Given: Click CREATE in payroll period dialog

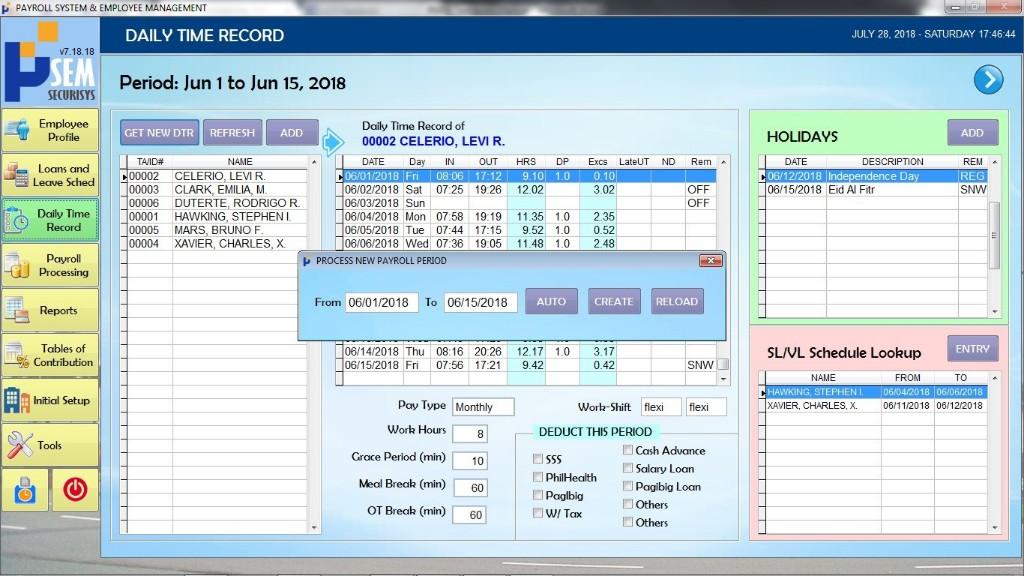Looking at the screenshot, I should [614, 301].
